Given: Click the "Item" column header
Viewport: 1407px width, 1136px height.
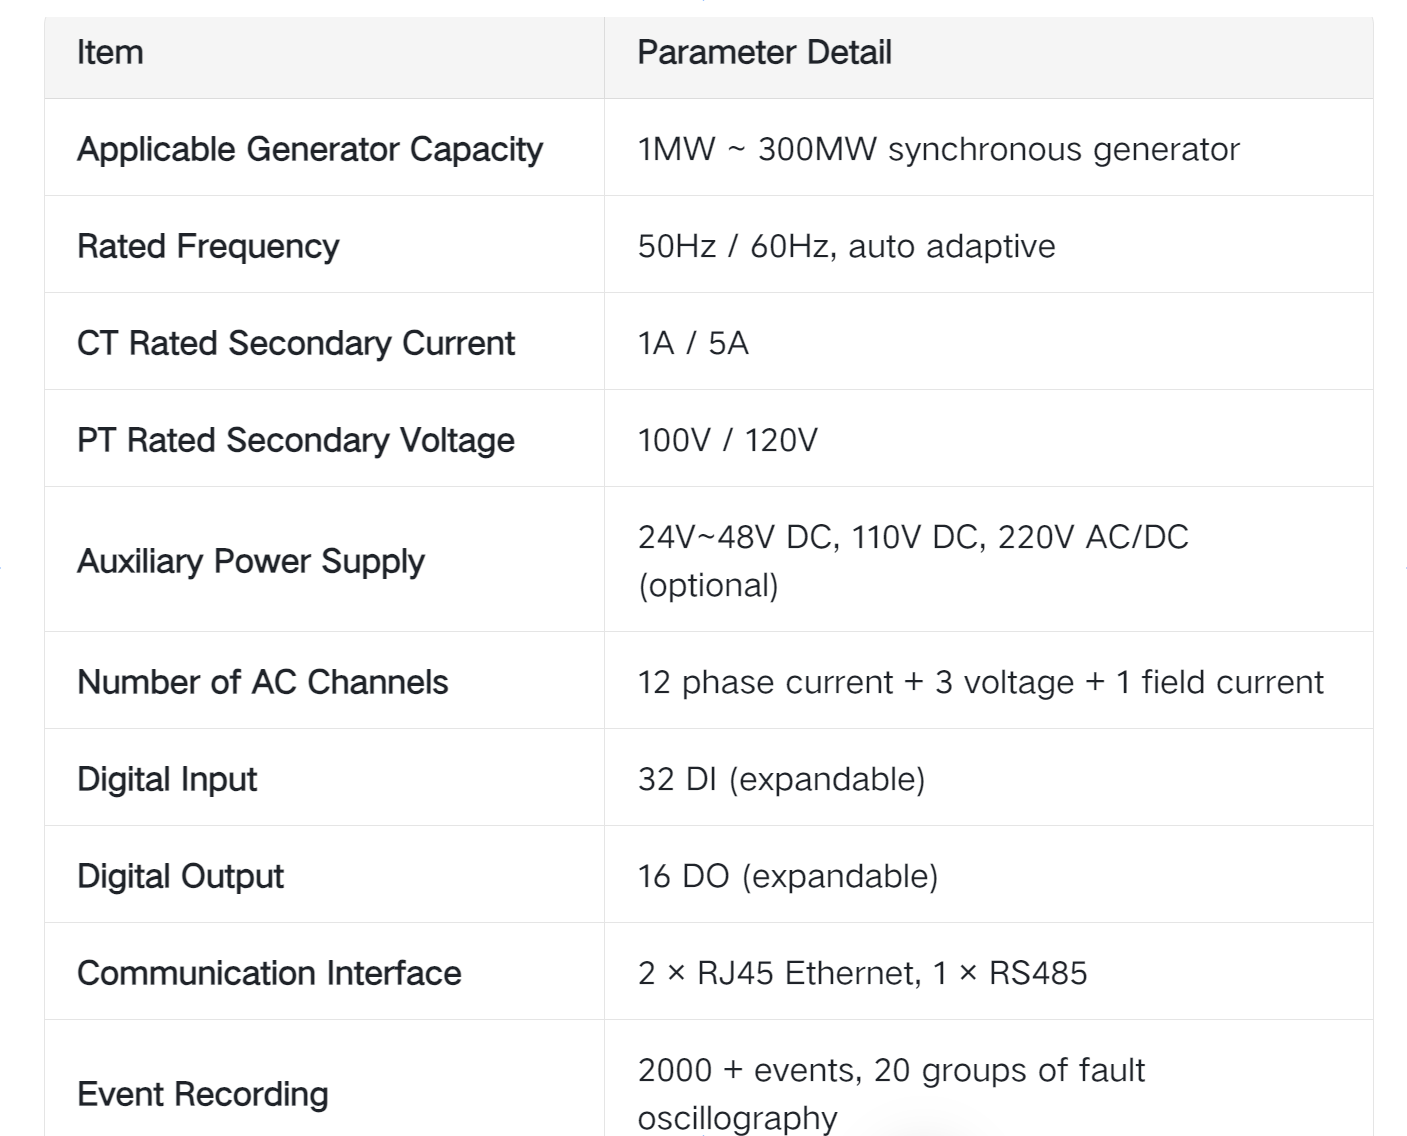Looking at the screenshot, I should (110, 53).
